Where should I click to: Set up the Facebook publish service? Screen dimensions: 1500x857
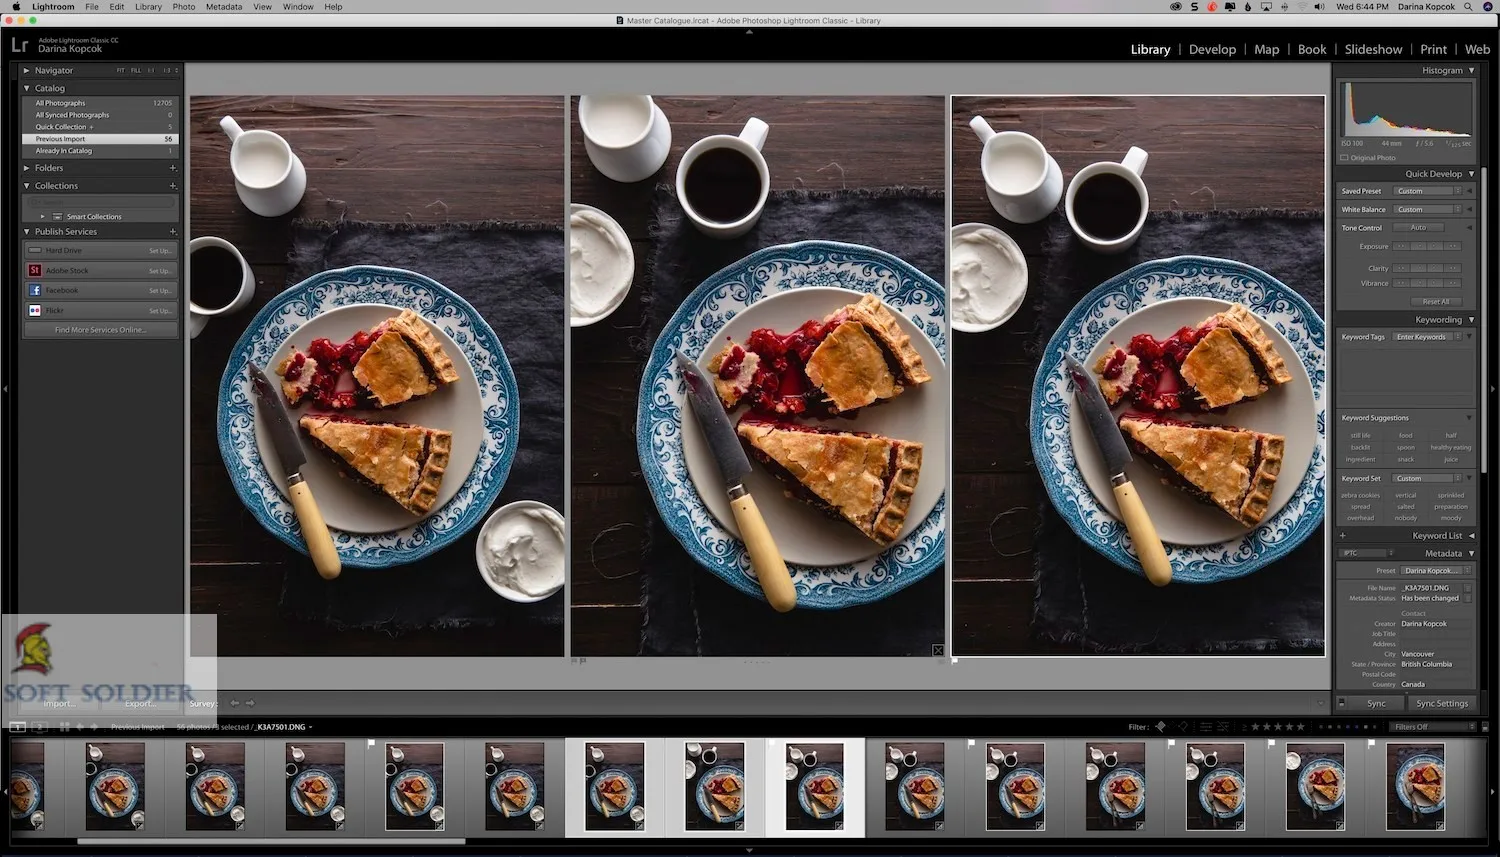point(160,291)
